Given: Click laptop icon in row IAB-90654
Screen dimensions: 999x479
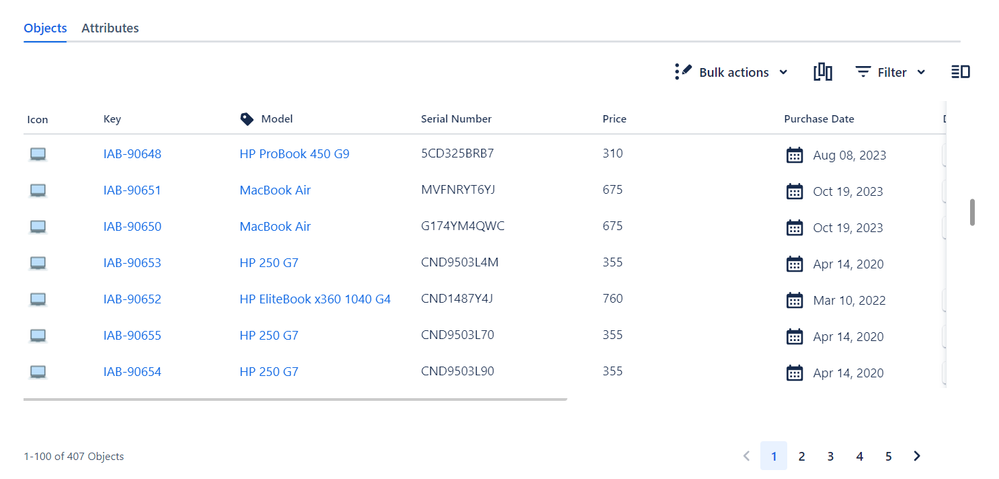Looking at the screenshot, I should tap(38, 372).
